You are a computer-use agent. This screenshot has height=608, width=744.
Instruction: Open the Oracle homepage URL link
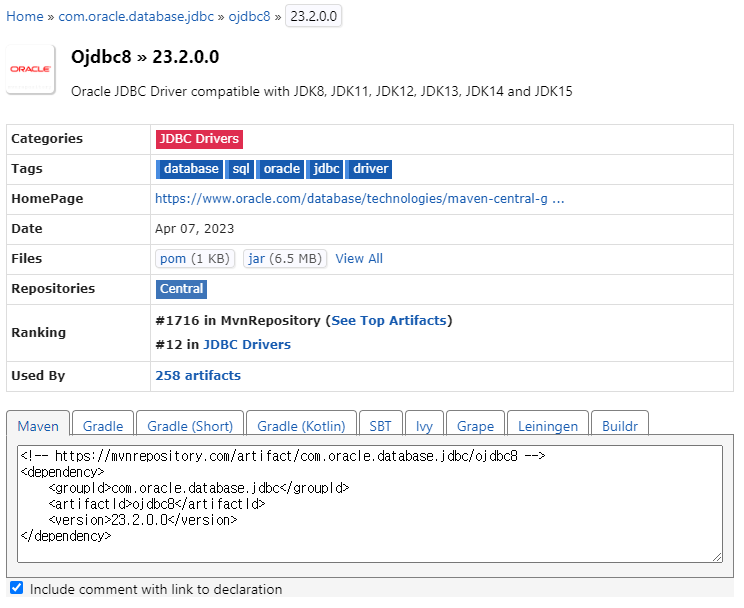(x=360, y=198)
